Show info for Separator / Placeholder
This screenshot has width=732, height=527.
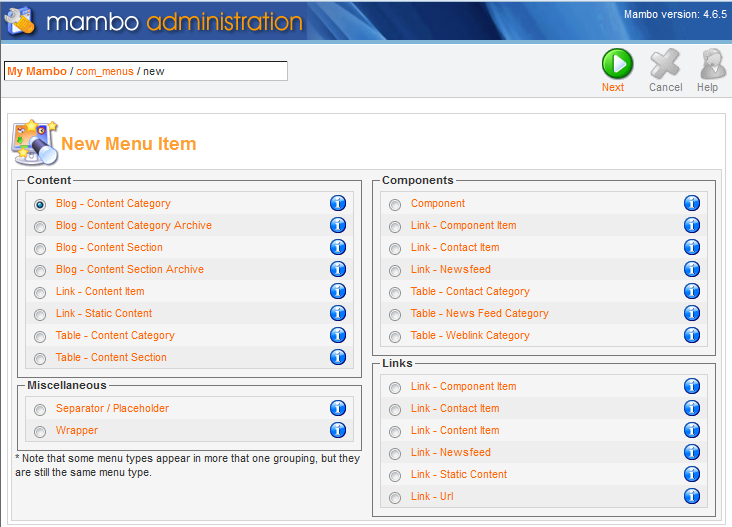pos(338,408)
